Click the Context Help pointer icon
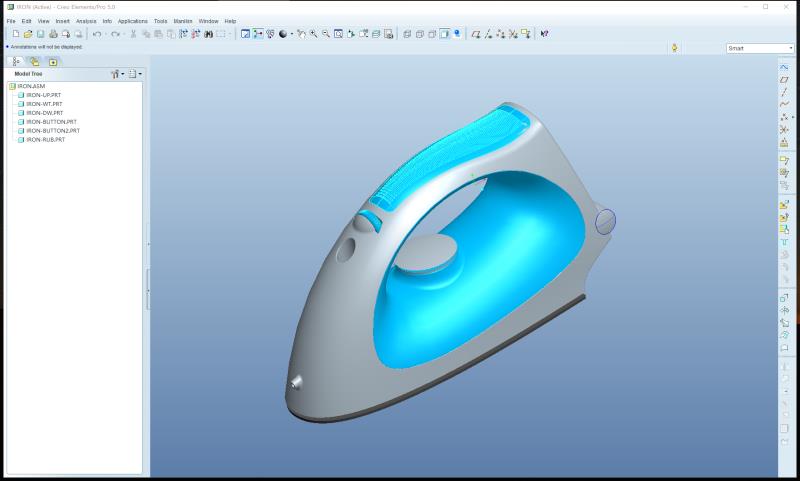 point(544,34)
